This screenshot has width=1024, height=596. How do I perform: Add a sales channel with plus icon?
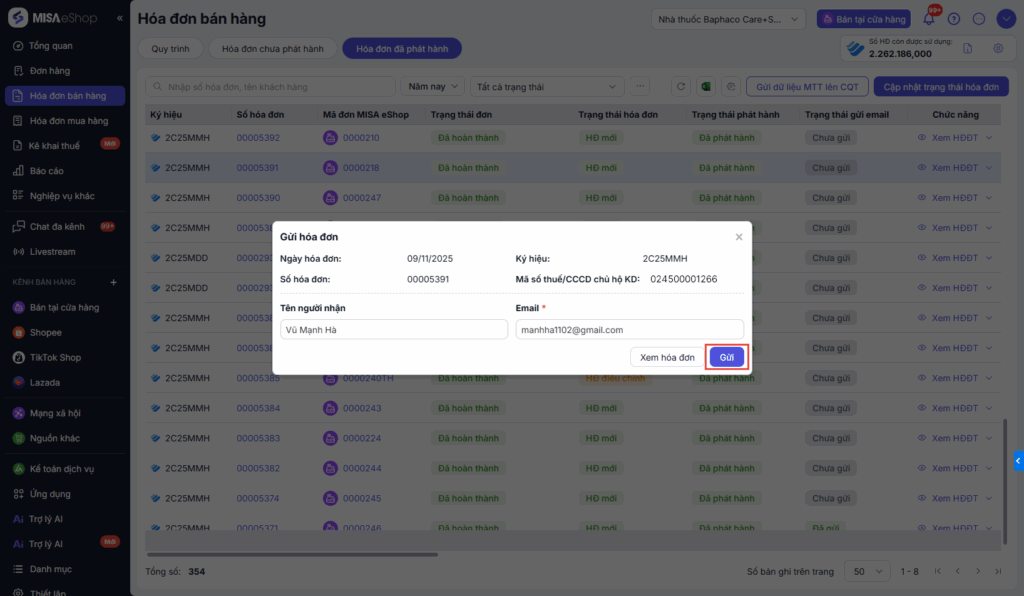tap(113, 282)
